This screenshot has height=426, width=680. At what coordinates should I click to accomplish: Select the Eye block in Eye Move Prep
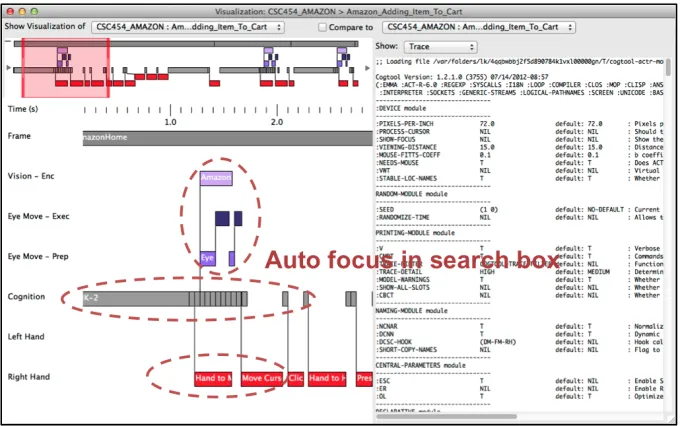208,258
